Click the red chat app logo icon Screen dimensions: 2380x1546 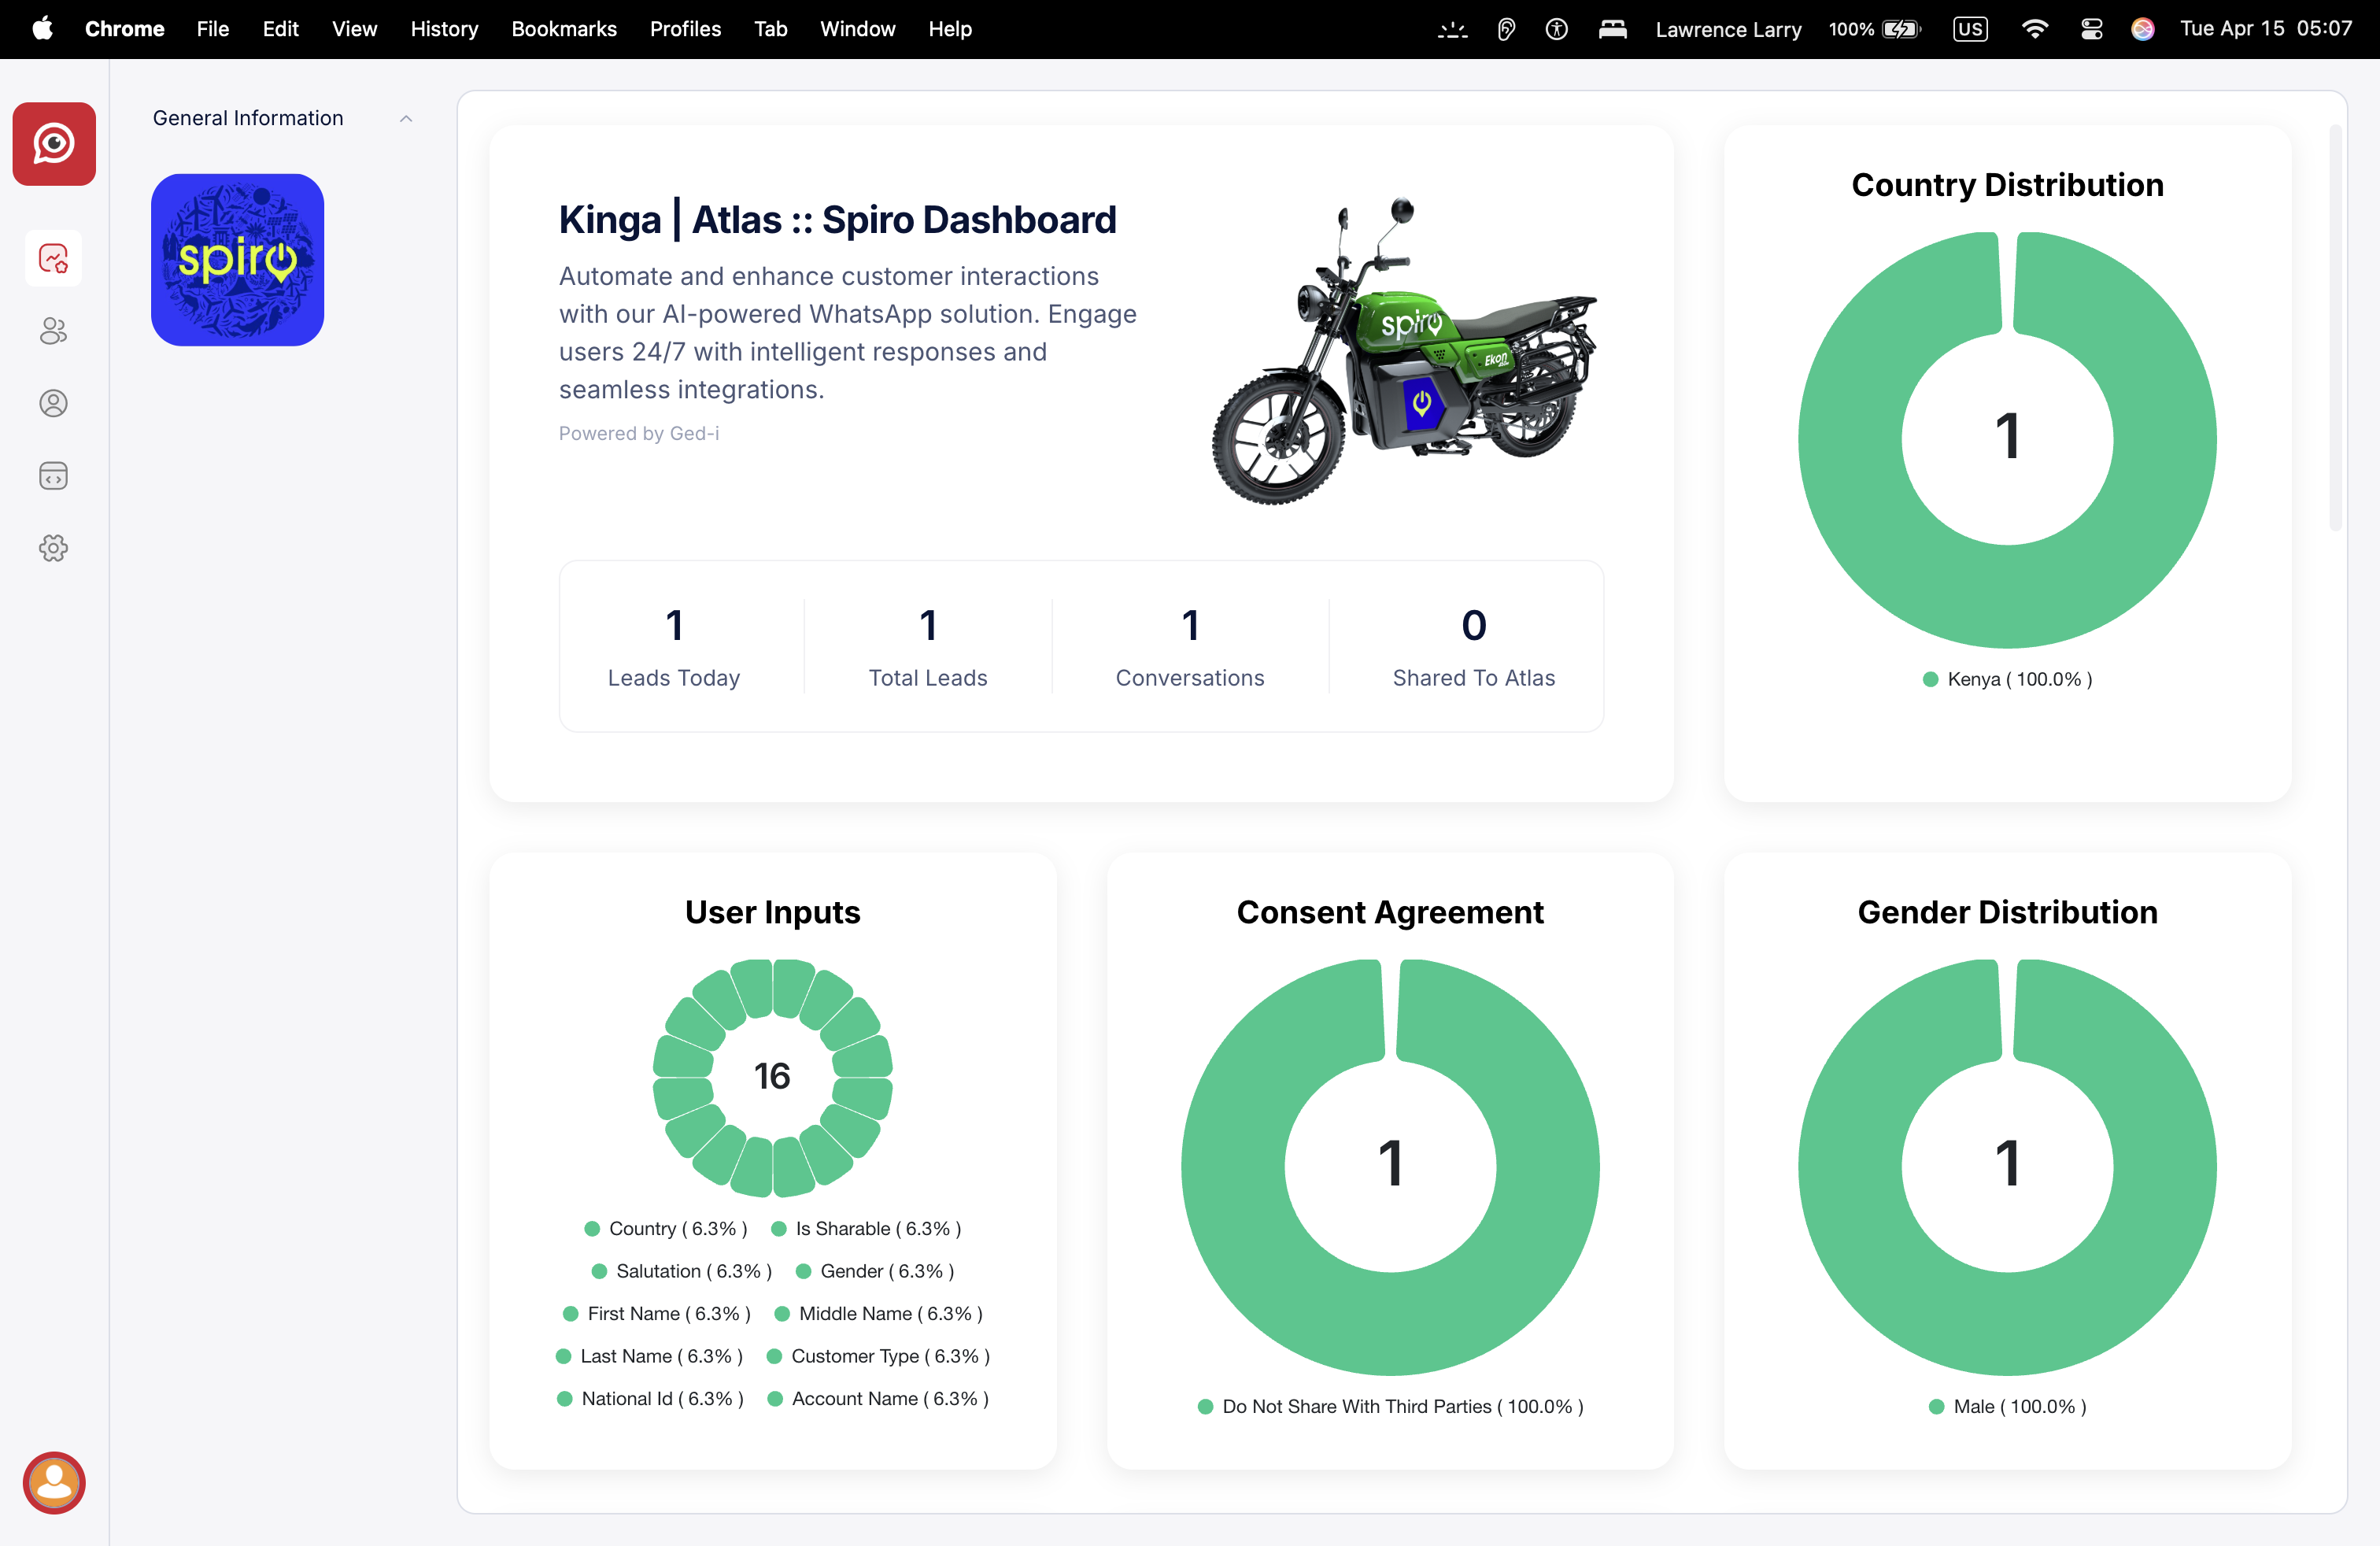pyautogui.click(x=54, y=143)
